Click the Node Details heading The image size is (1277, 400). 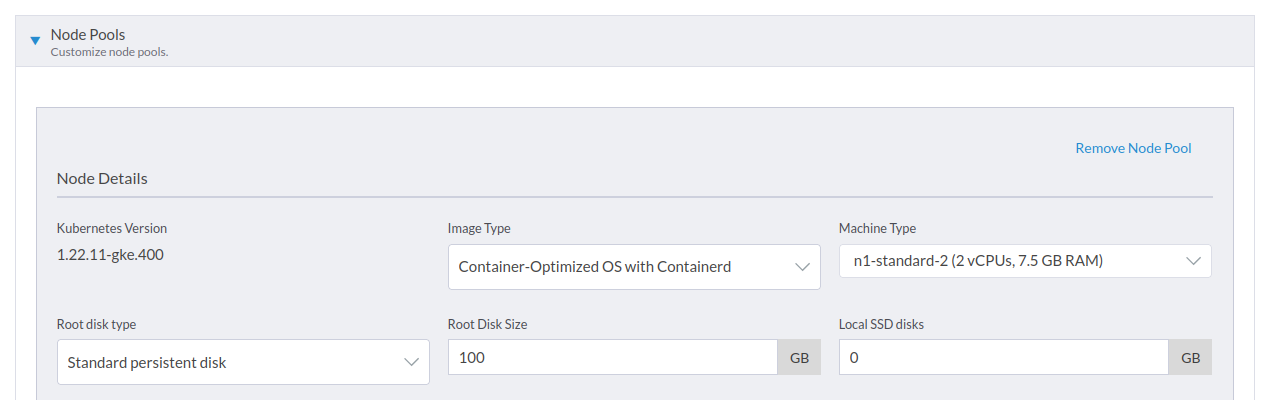pyautogui.click(x=102, y=179)
